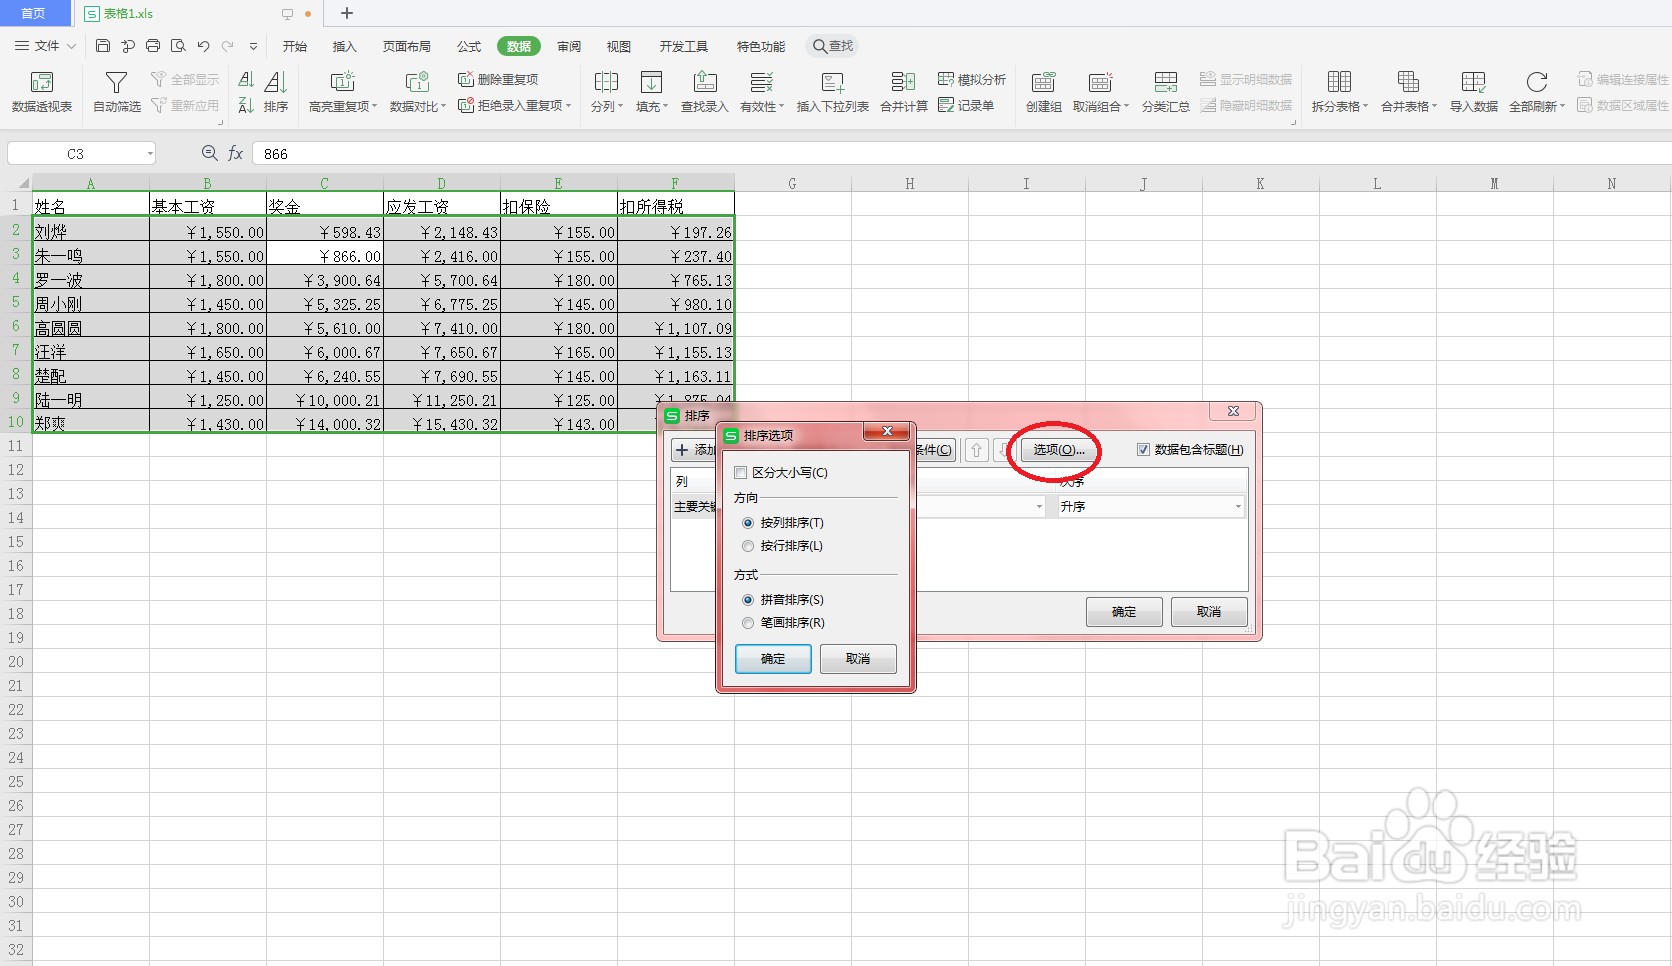
Task: Switch to the Formulas (公式) tab
Action: 469,46
